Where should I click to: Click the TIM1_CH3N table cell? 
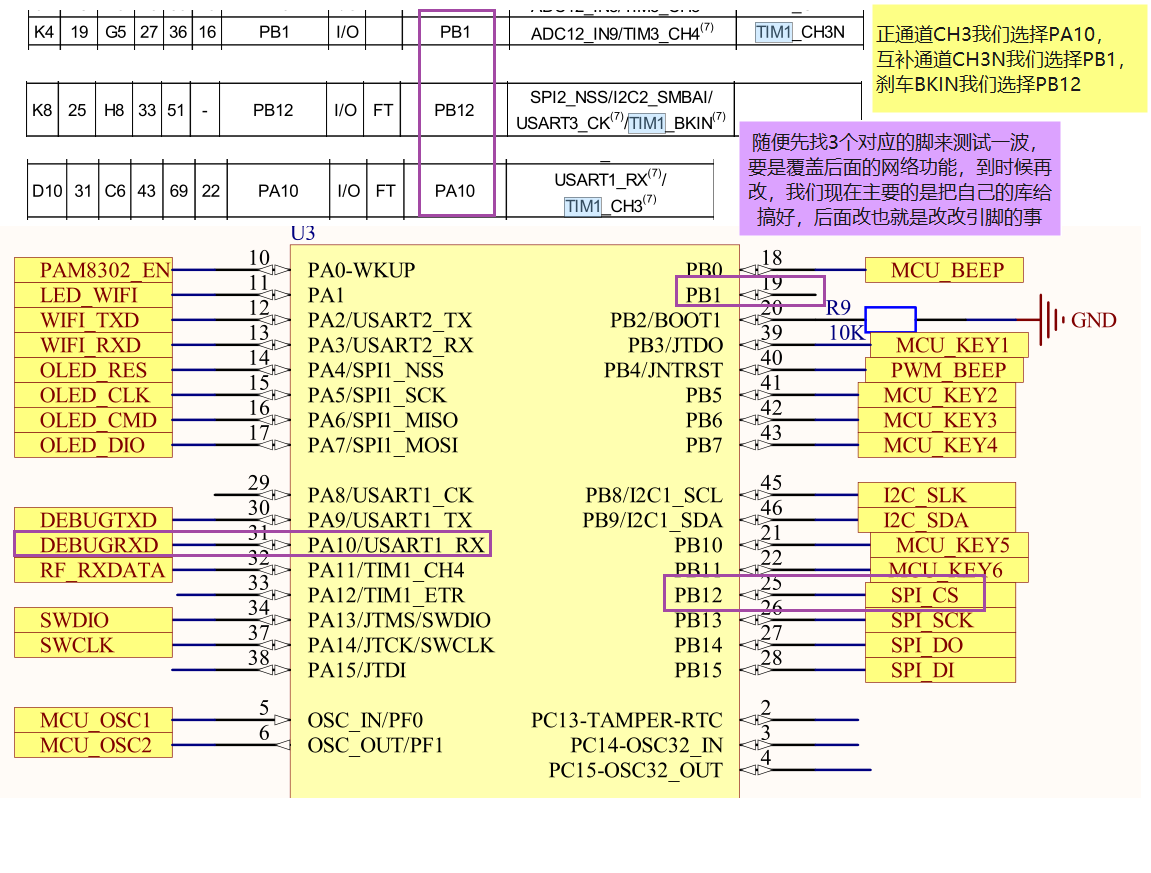pyautogui.click(x=799, y=32)
